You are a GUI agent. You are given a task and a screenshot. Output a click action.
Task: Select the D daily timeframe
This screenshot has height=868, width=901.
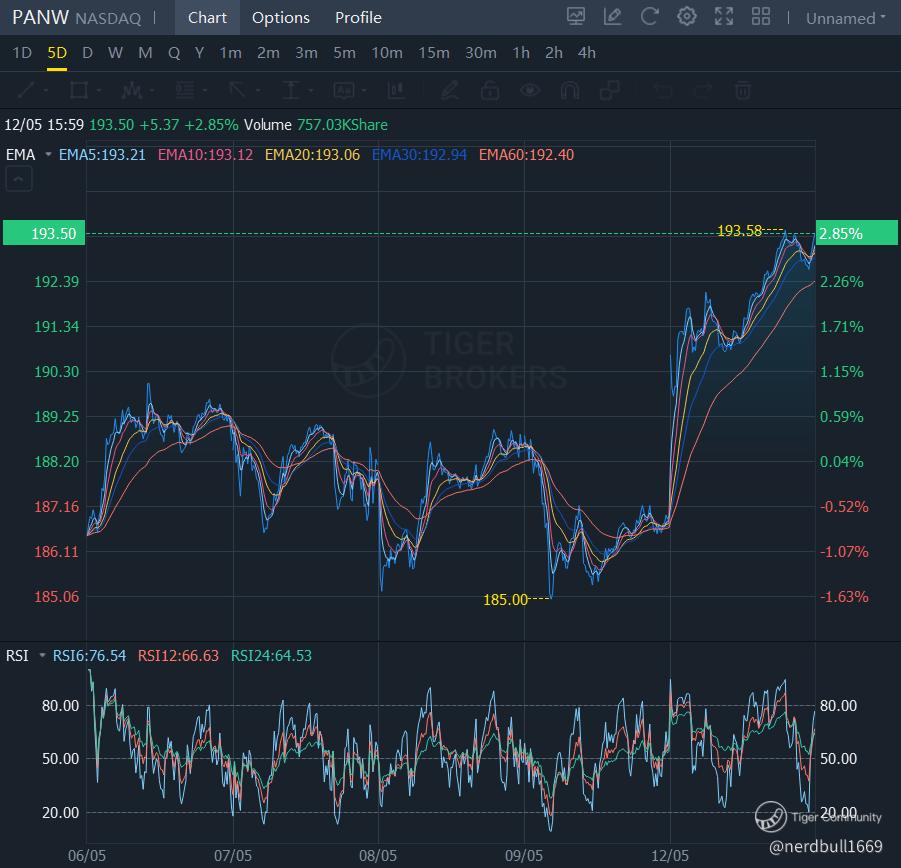pos(87,53)
